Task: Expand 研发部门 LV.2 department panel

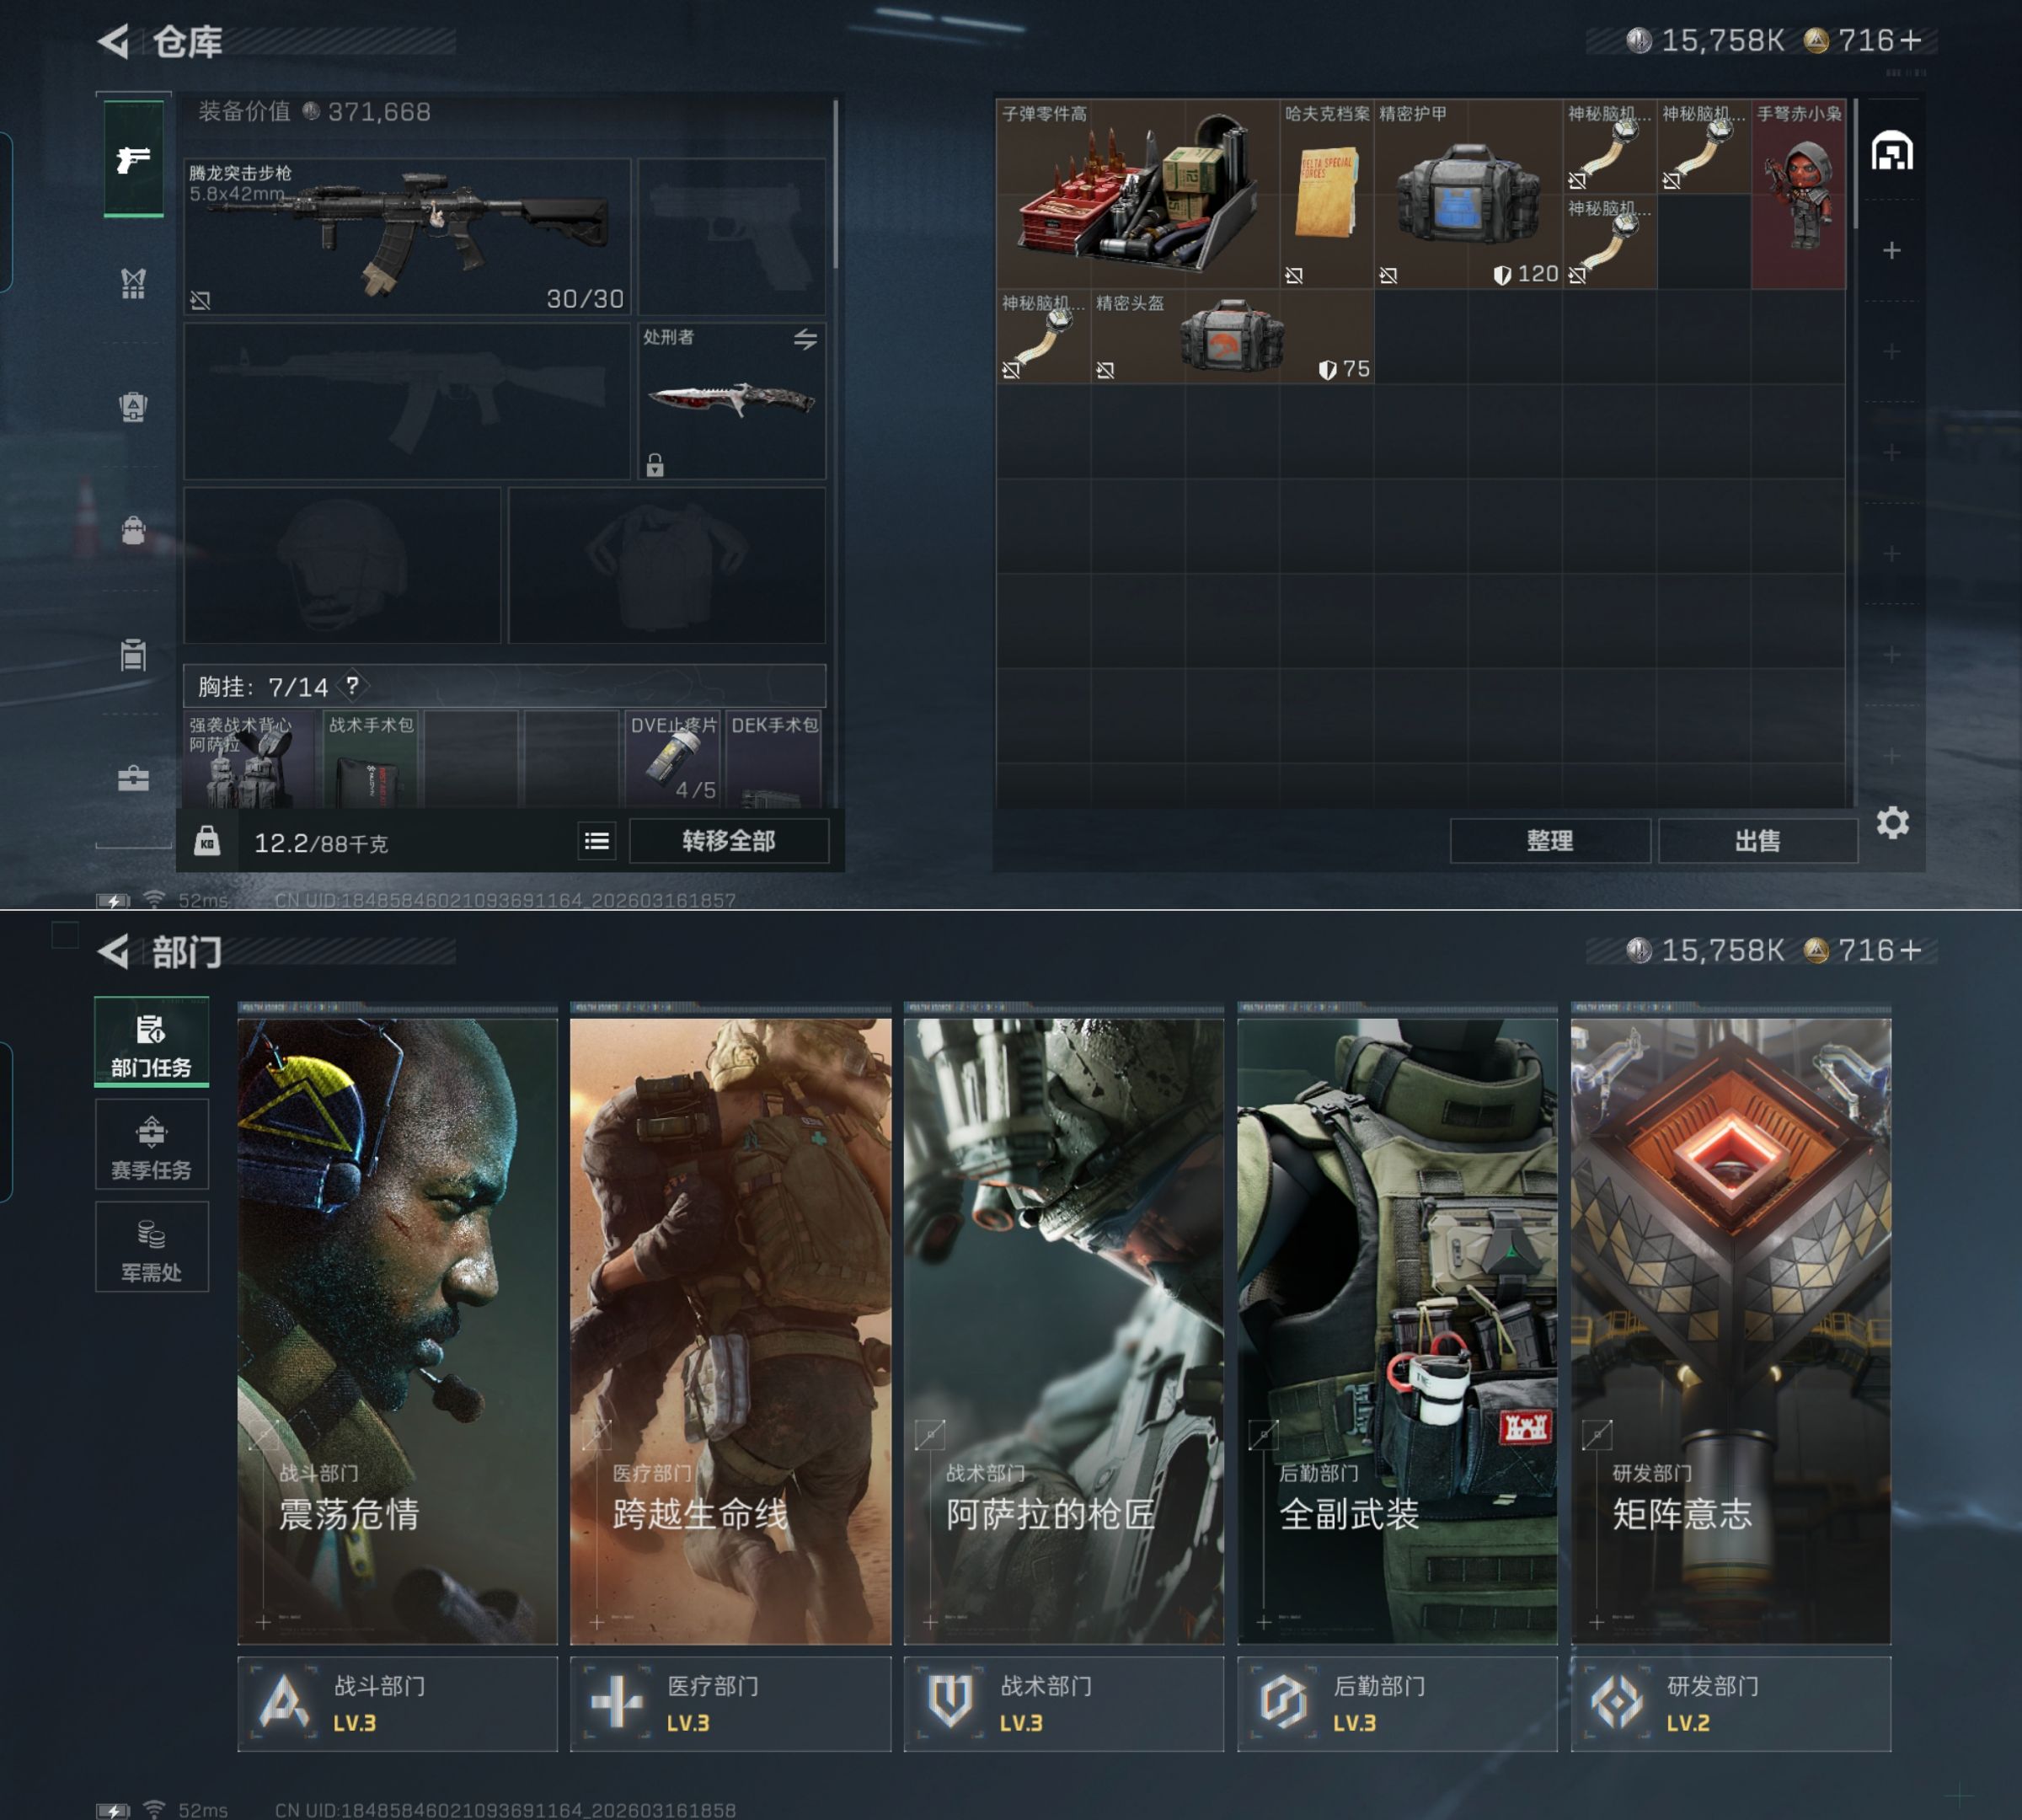Action: click(1730, 1703)
